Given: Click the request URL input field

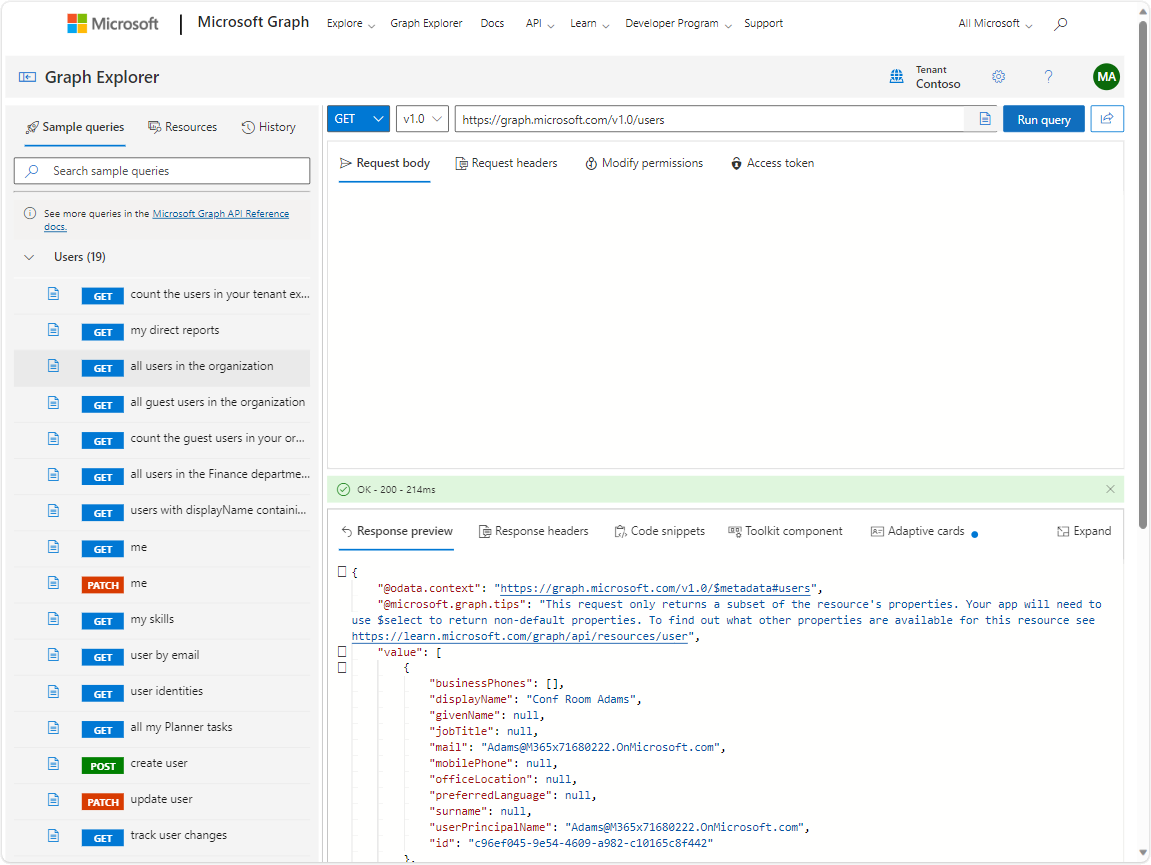Looking at the screenshot, I should coord(709,119).
